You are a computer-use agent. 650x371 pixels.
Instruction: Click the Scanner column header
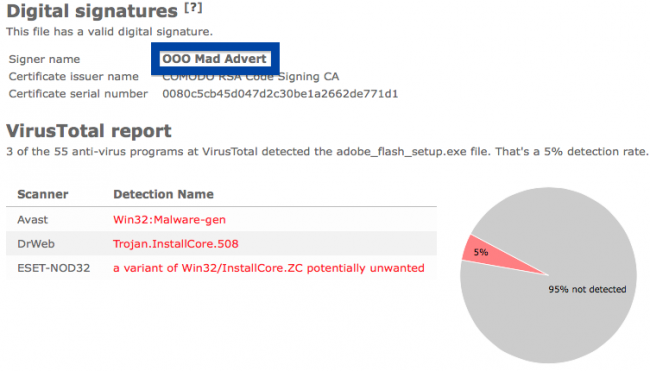43,194
